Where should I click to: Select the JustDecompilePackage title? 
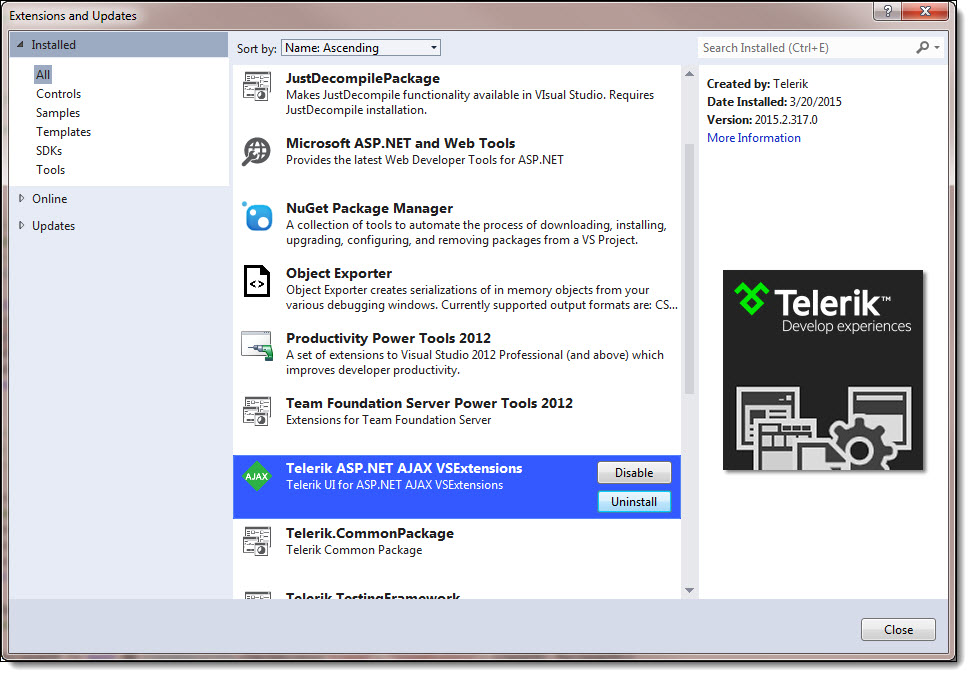363,78
